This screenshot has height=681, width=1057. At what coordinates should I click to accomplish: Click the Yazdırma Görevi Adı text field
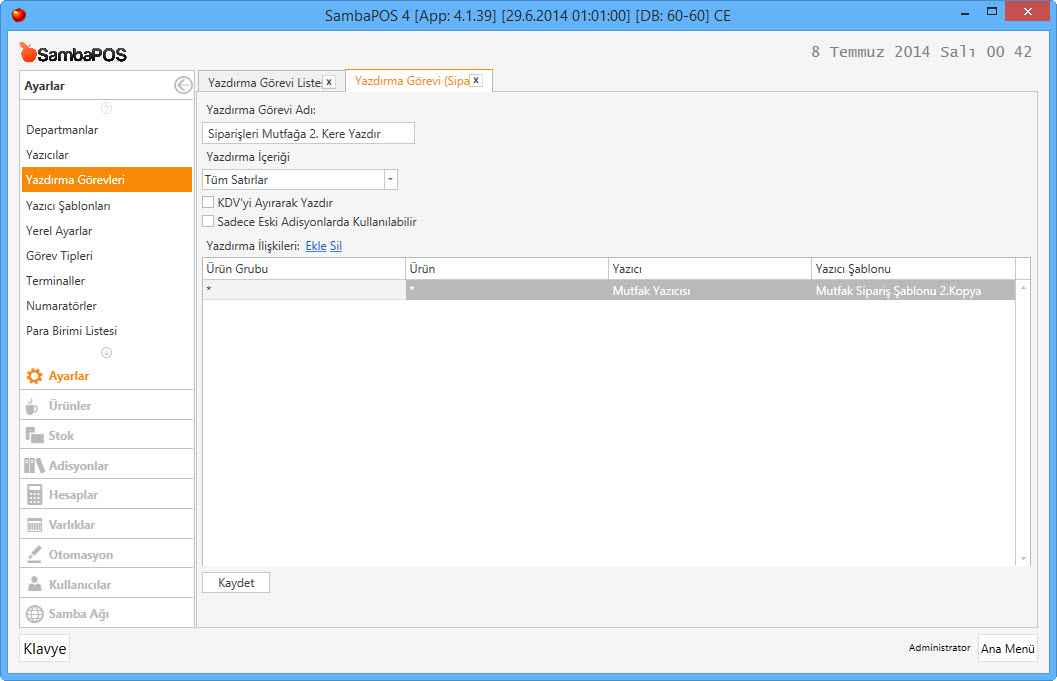click(x=308, y=134)
